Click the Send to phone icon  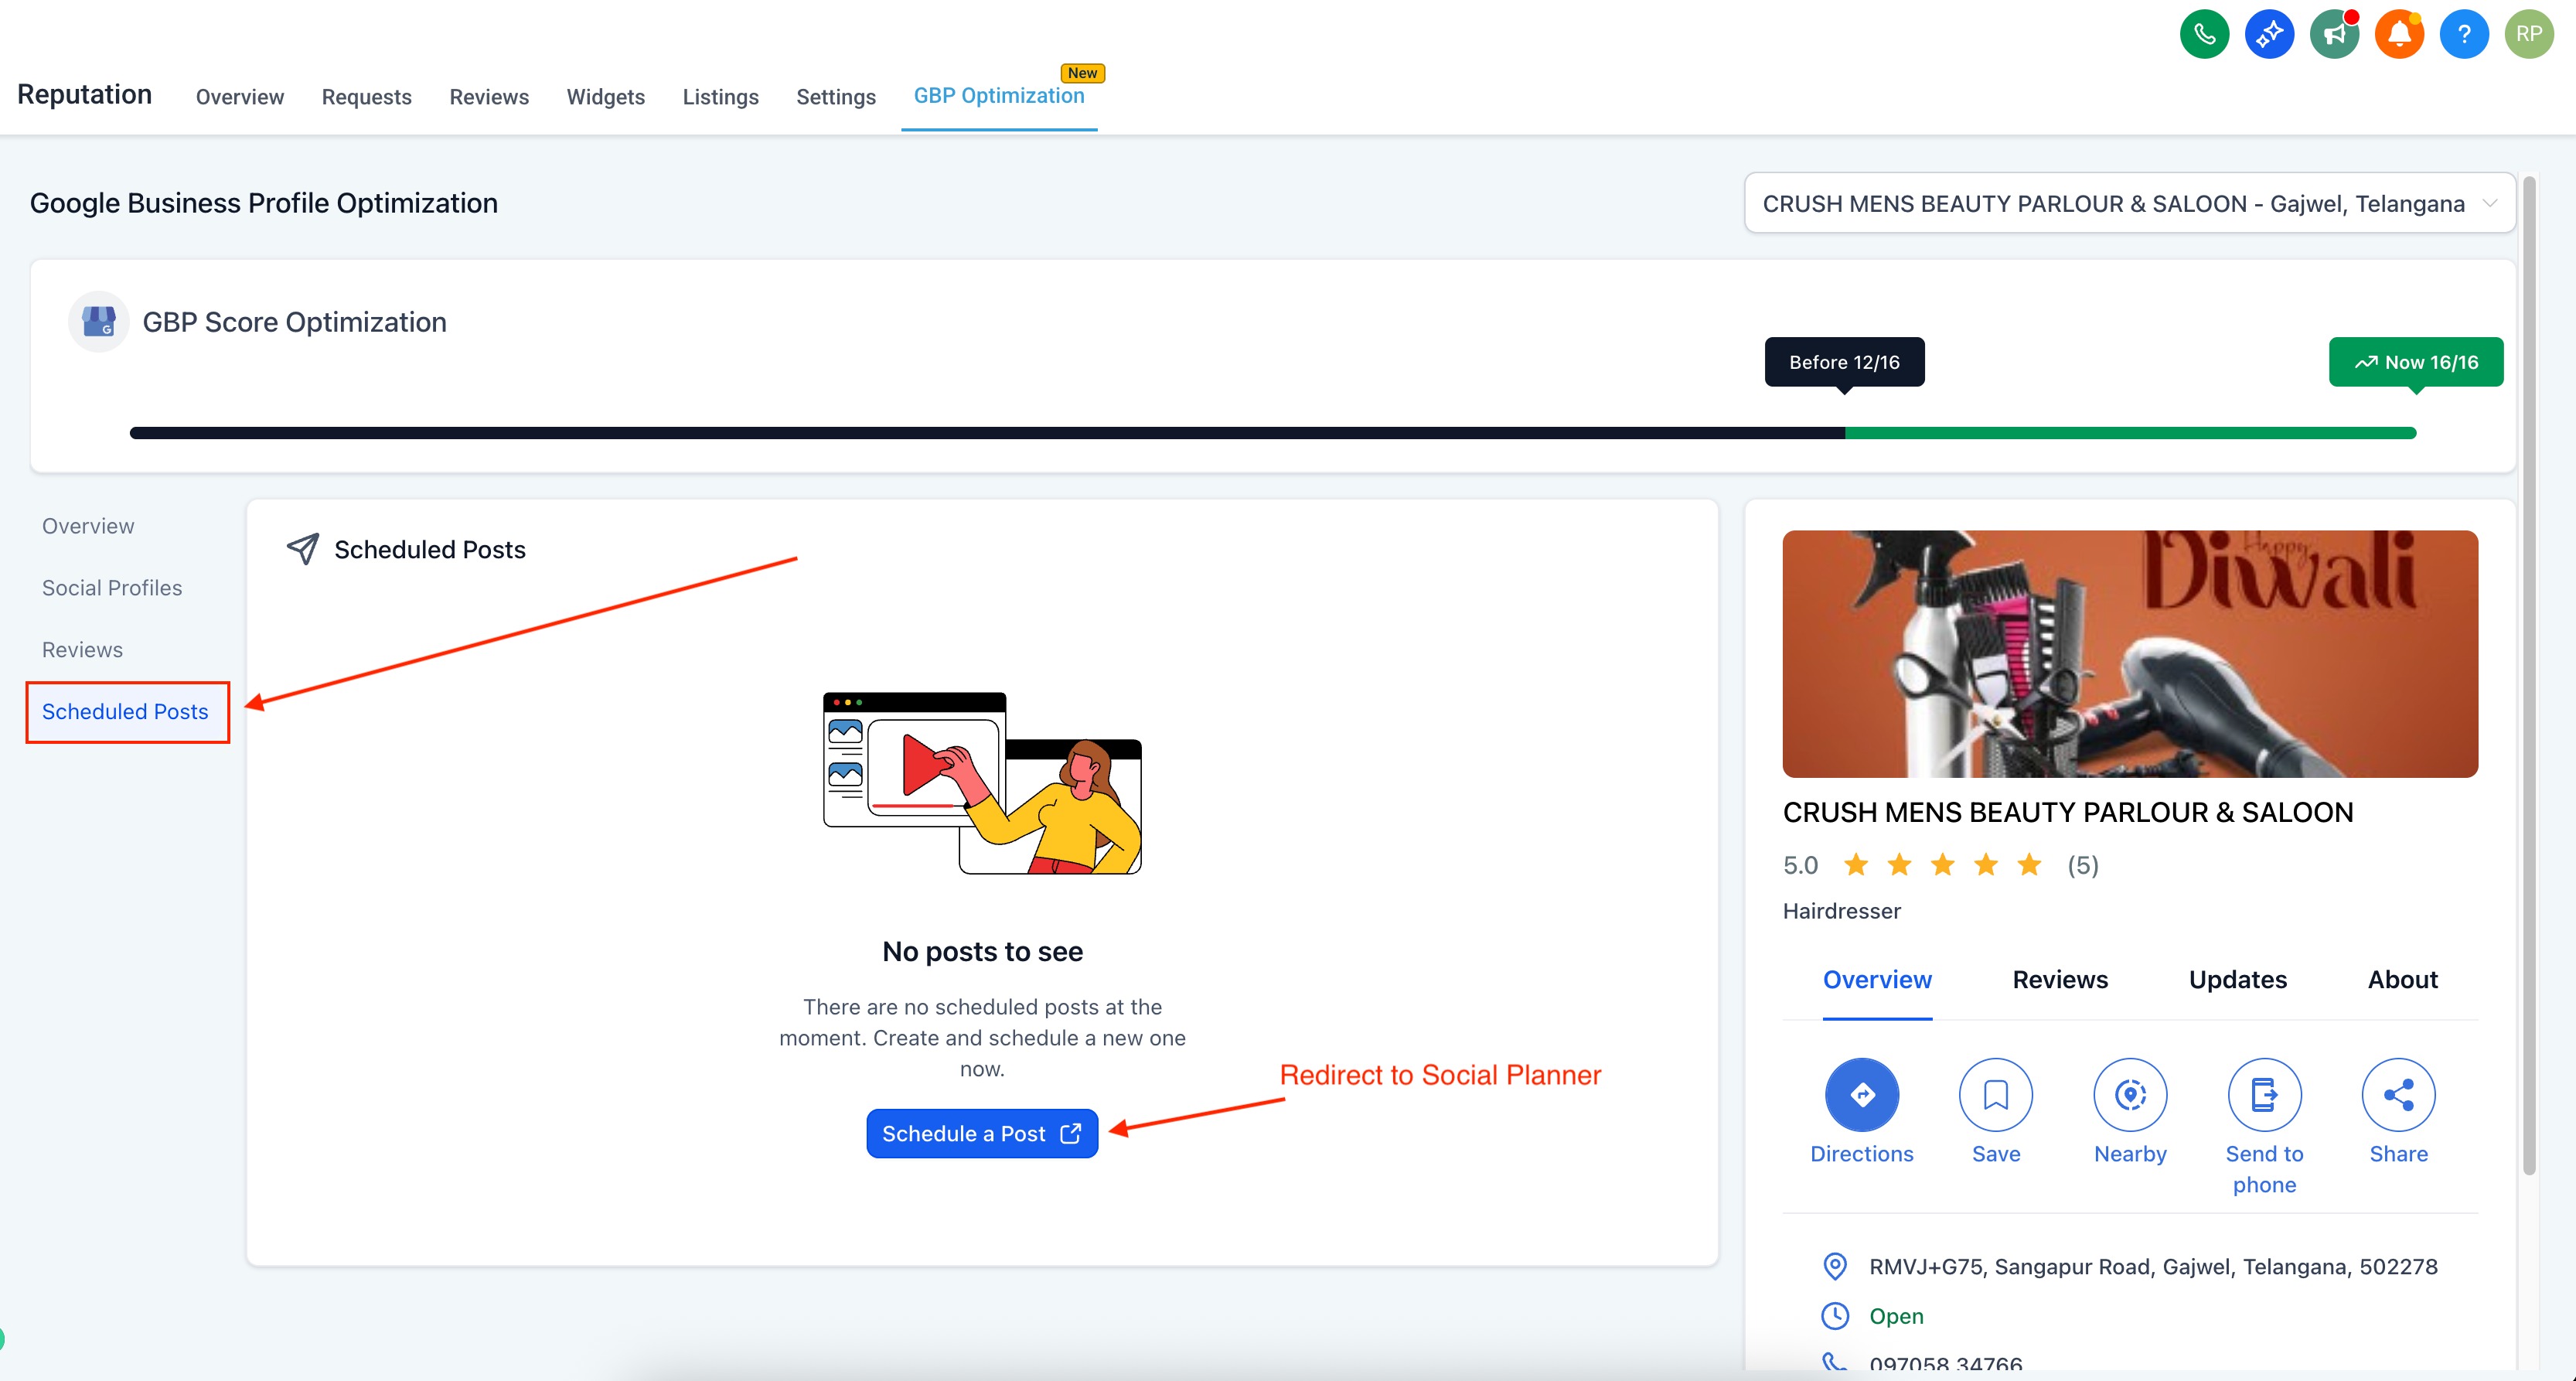point(2264,1095)
